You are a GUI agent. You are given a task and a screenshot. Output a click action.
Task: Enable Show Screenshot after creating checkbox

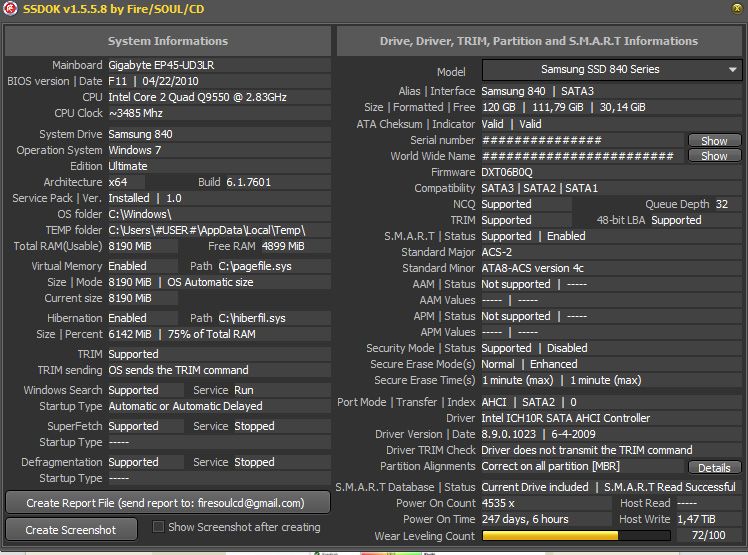coord(158,526)
